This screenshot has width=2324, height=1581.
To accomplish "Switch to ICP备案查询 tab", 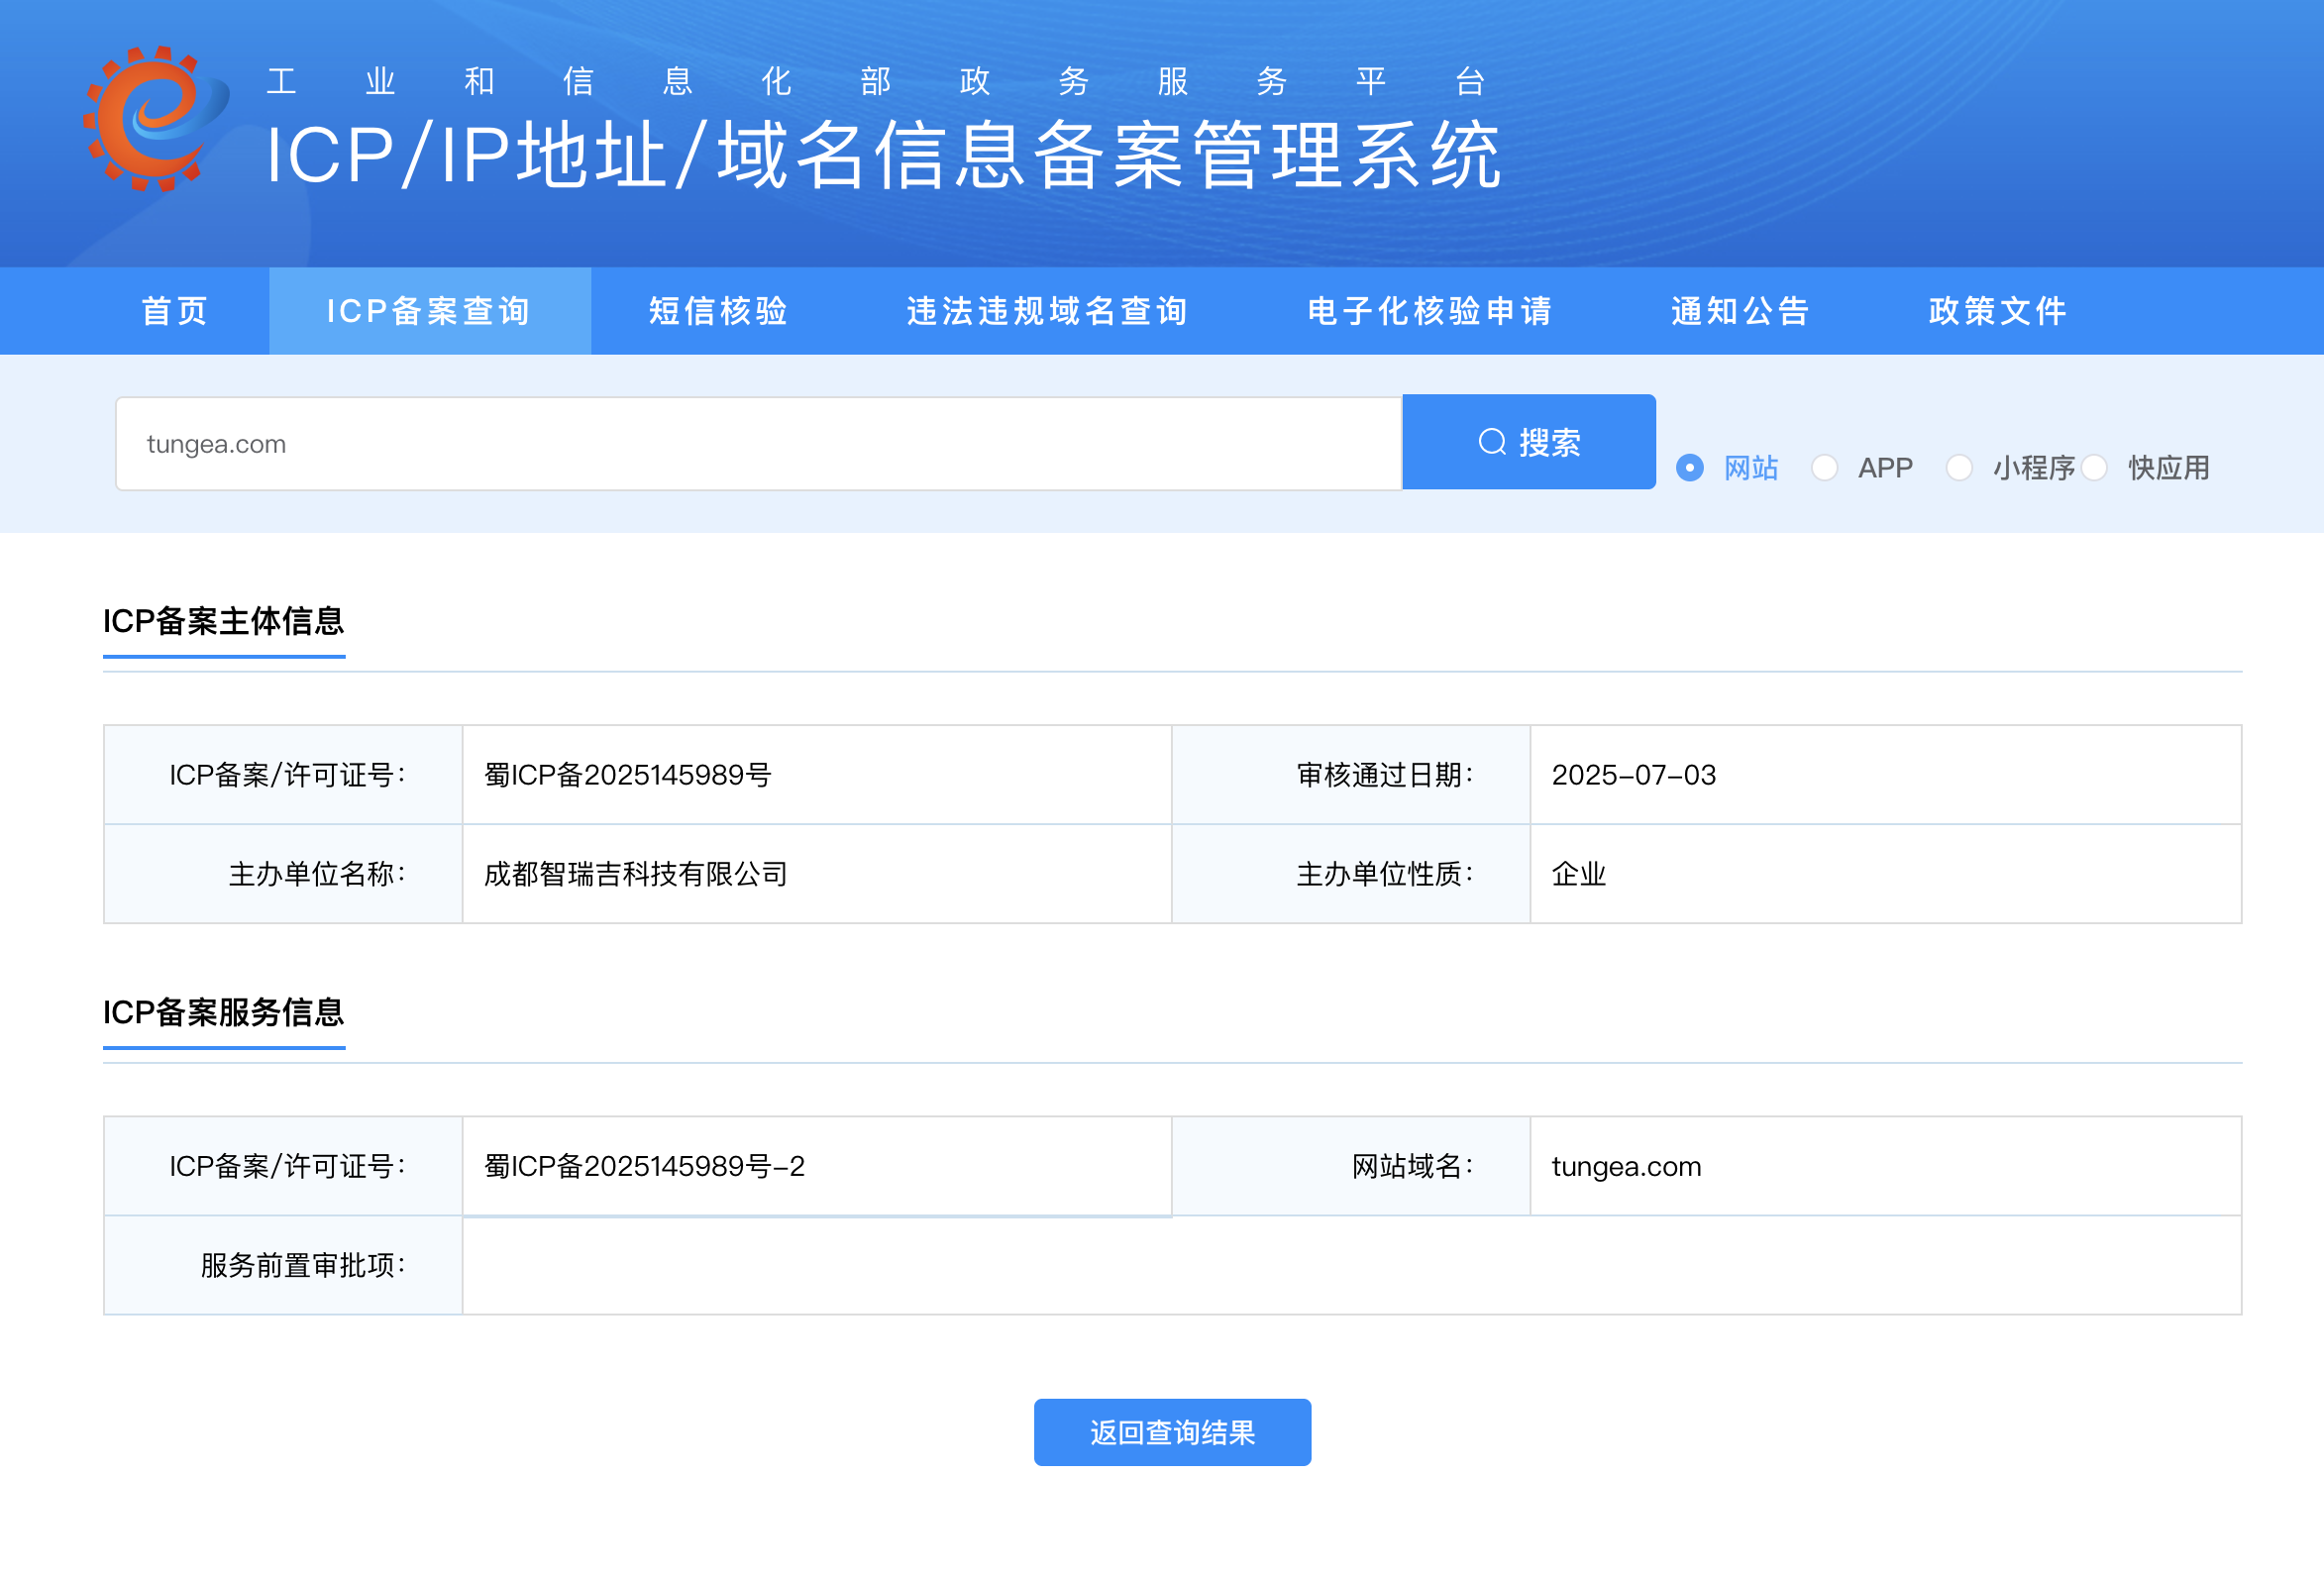I will click(x=429, y=311).
